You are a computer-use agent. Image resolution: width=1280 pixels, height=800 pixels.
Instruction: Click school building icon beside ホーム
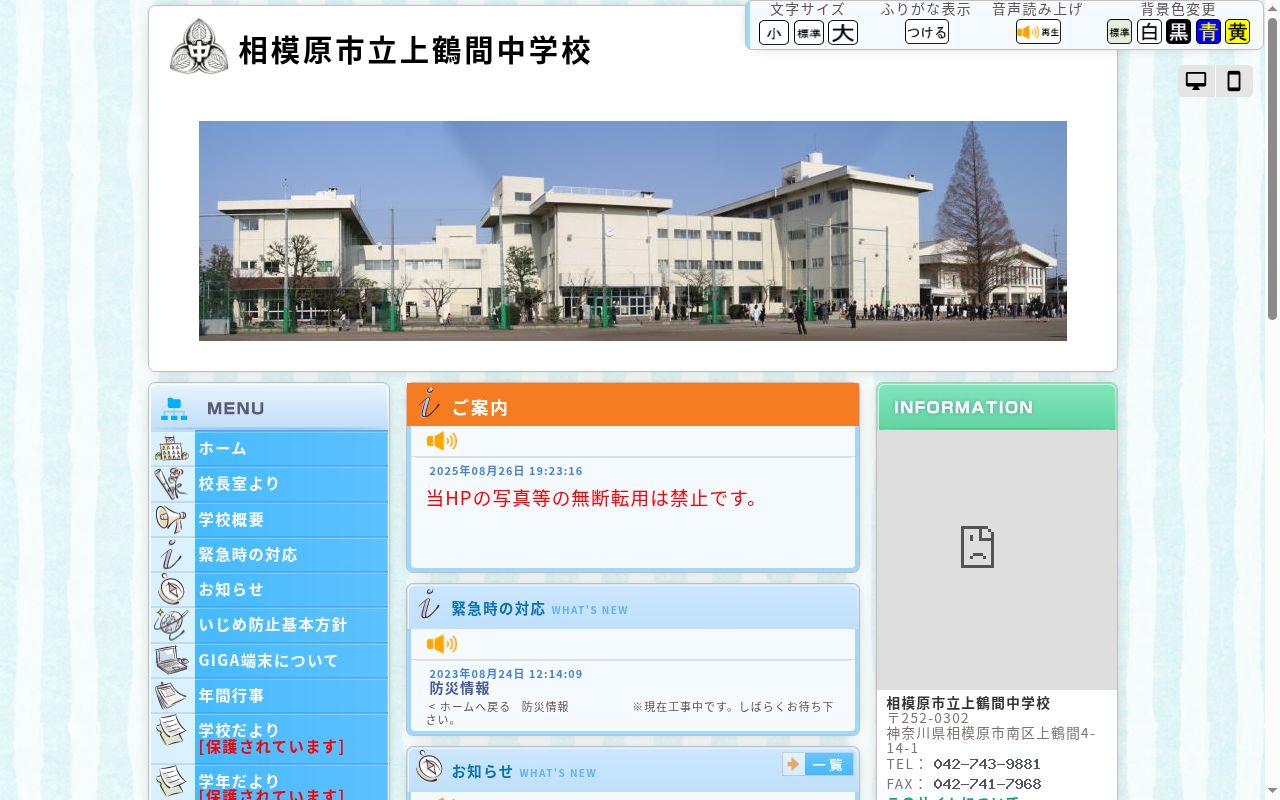pyautogui.click(x=172, y=448)
